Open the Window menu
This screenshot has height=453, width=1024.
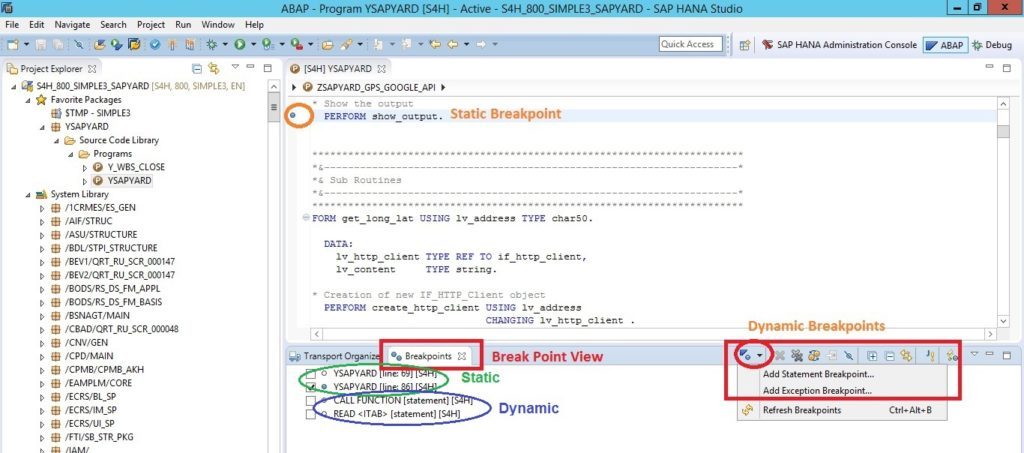point(218,24)
